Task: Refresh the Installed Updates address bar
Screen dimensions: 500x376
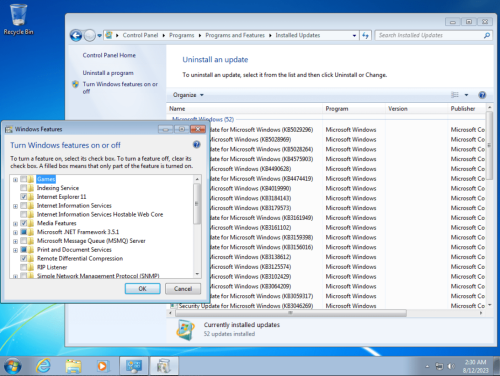Action: tap(366, 35)
